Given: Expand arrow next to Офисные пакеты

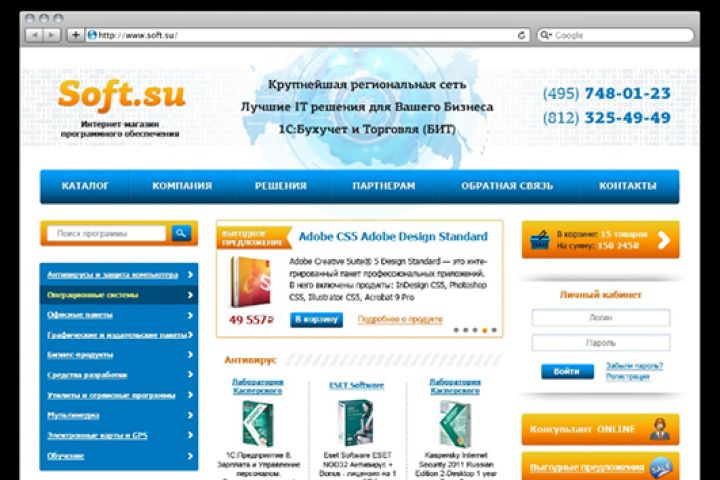Looking at the screenshot, I should tap(190, 315).
